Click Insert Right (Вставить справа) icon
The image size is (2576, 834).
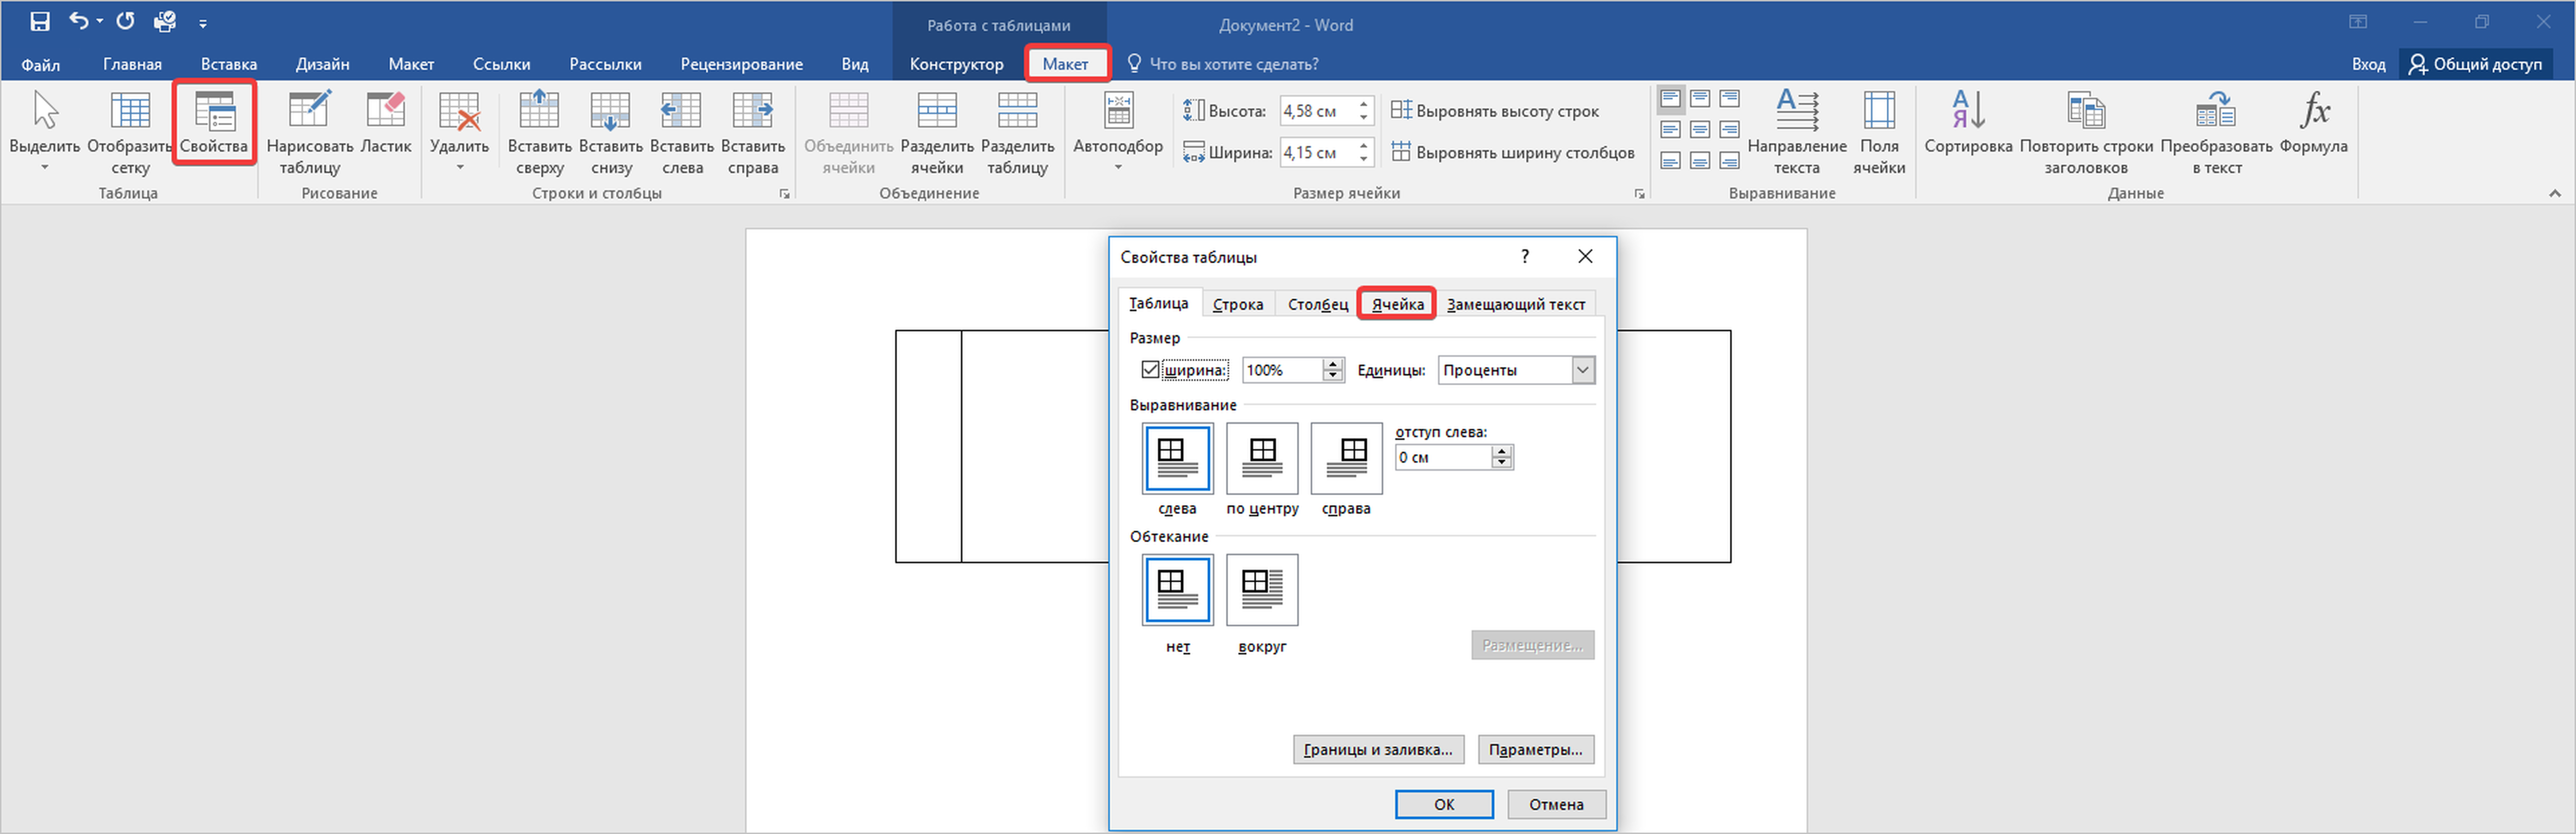coord(752,111)
